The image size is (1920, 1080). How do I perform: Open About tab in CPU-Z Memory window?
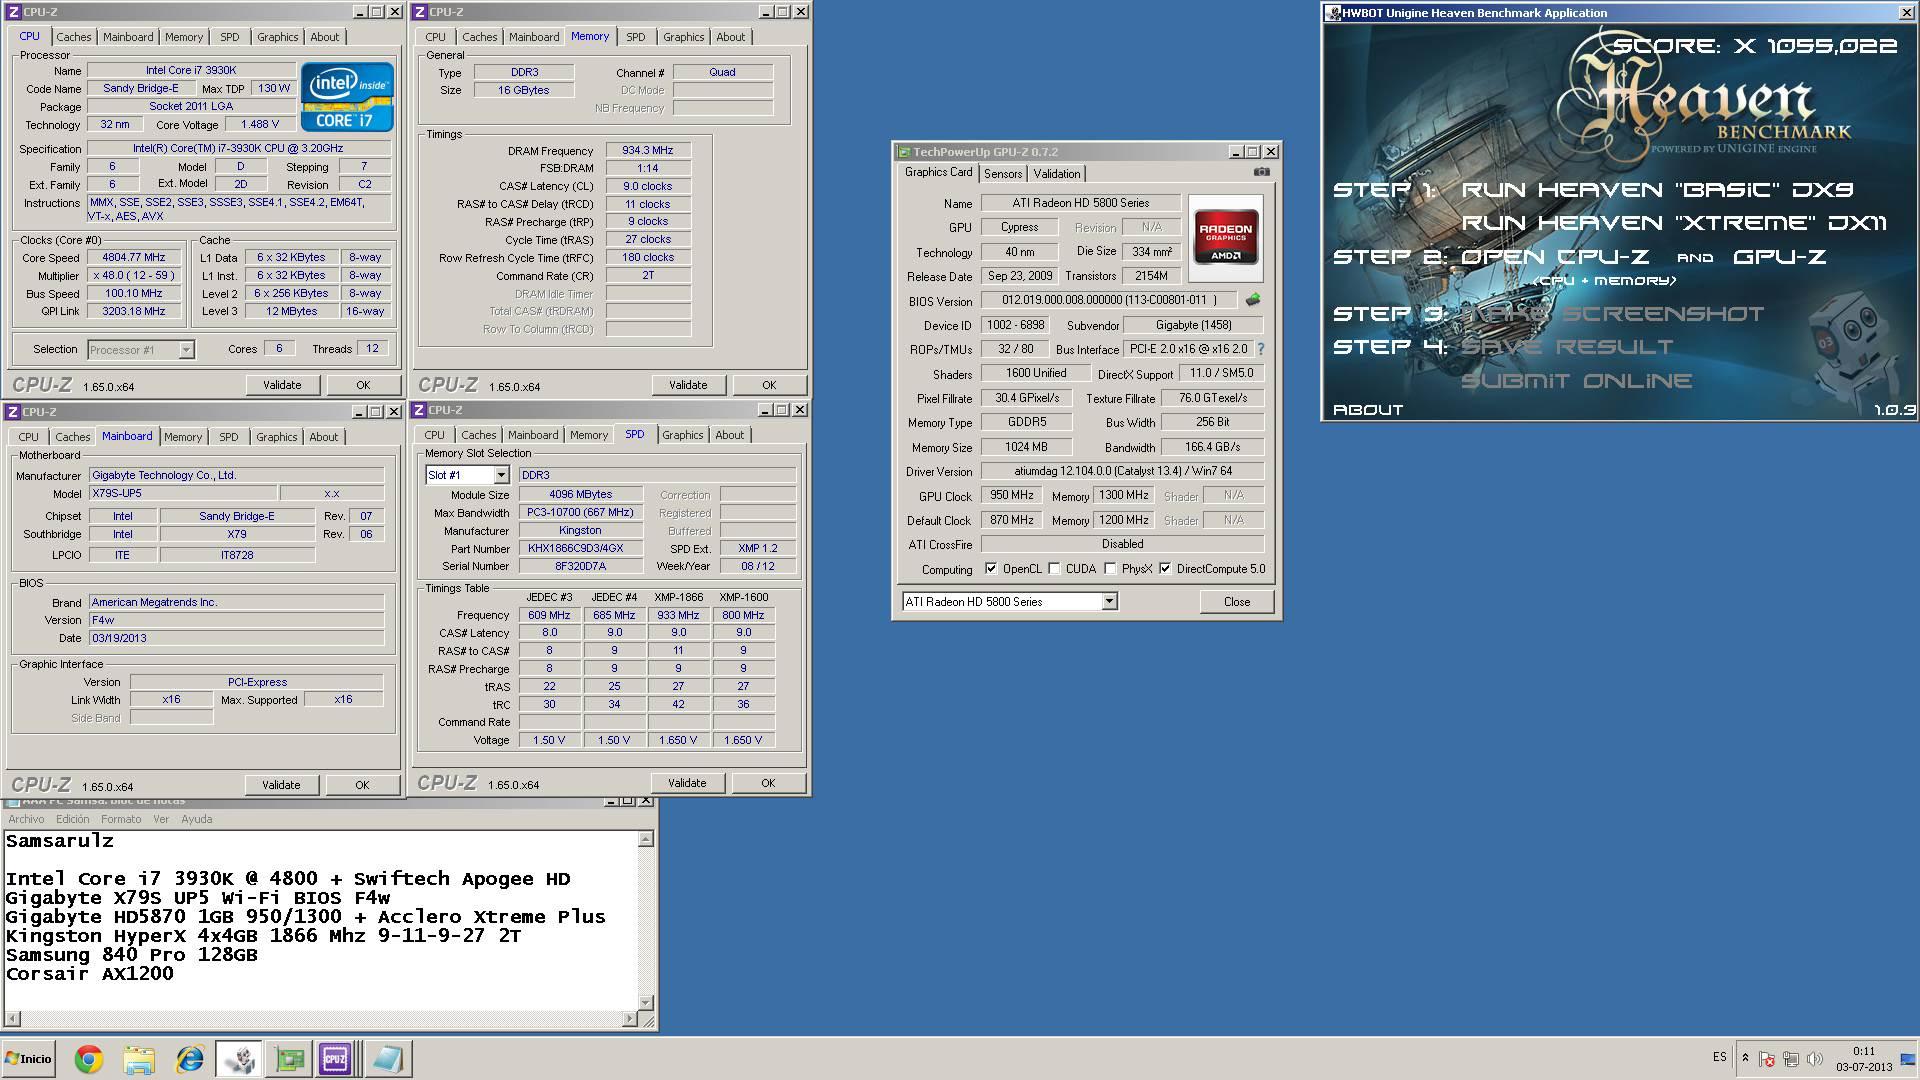click(x=730, y=37)
